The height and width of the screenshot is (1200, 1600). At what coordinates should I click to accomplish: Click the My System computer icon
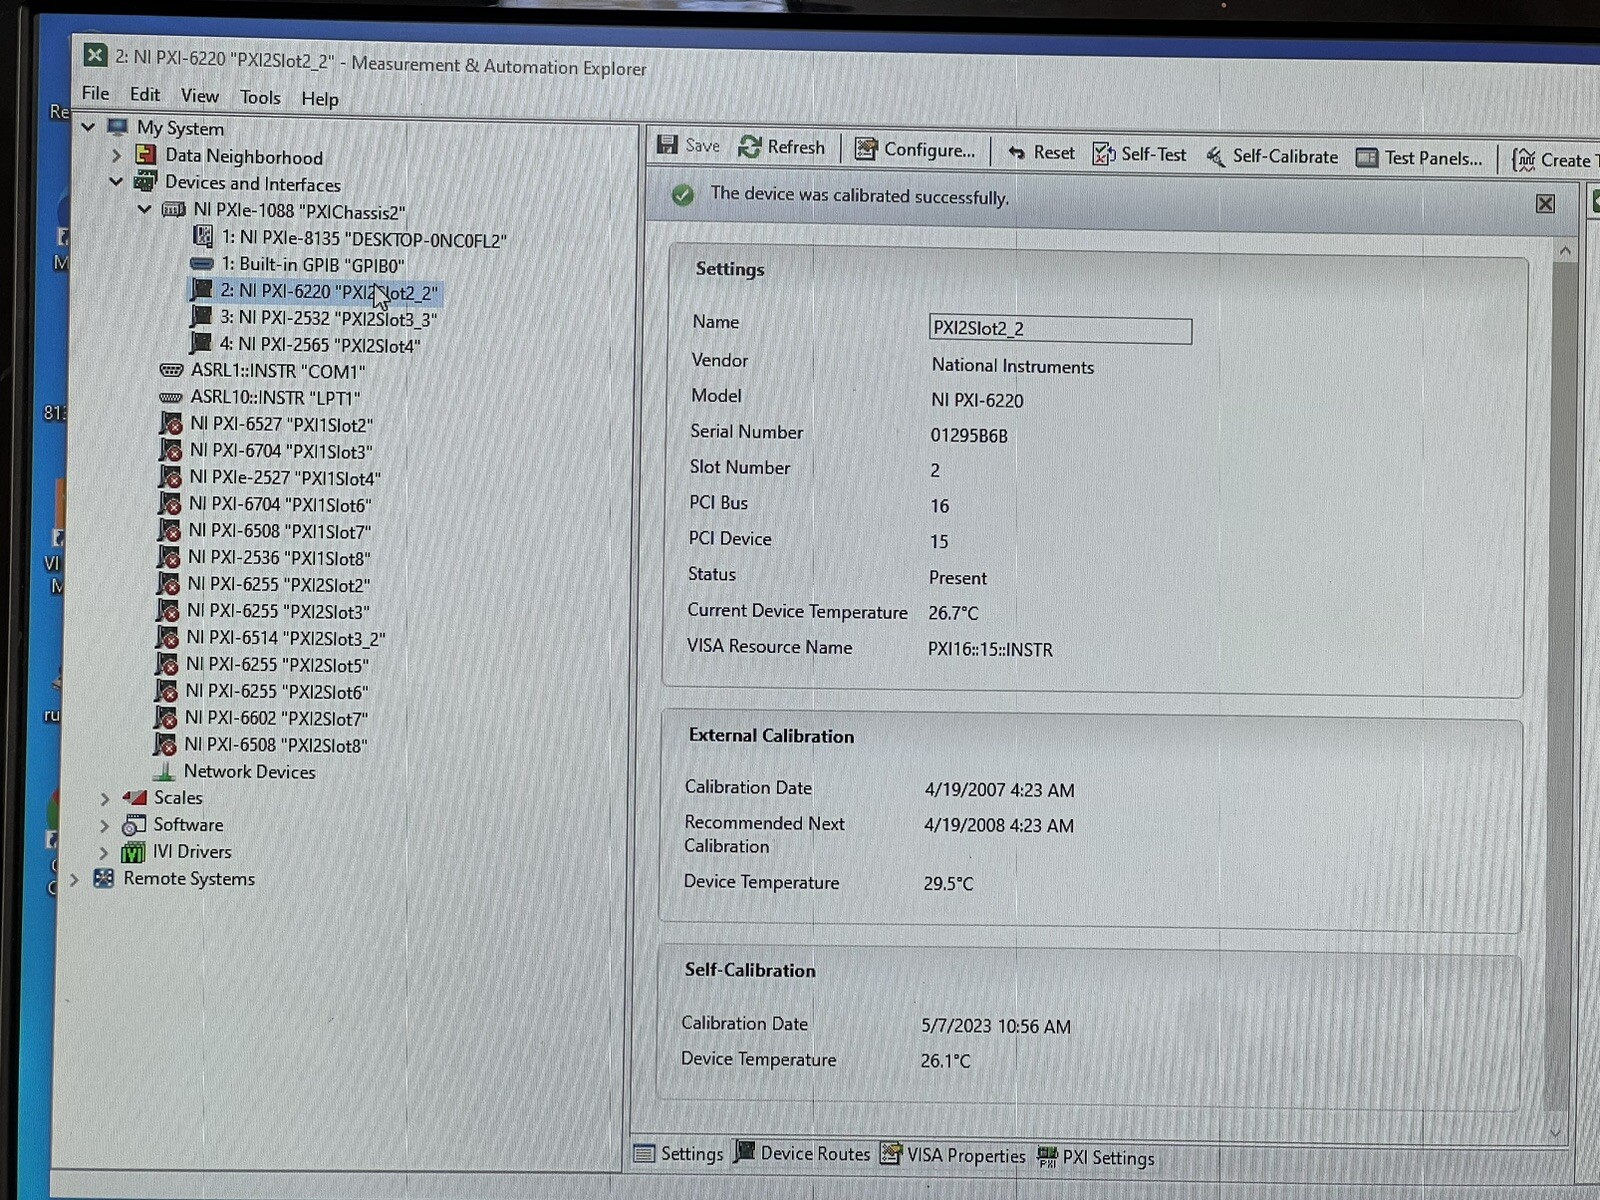point(118,127)
